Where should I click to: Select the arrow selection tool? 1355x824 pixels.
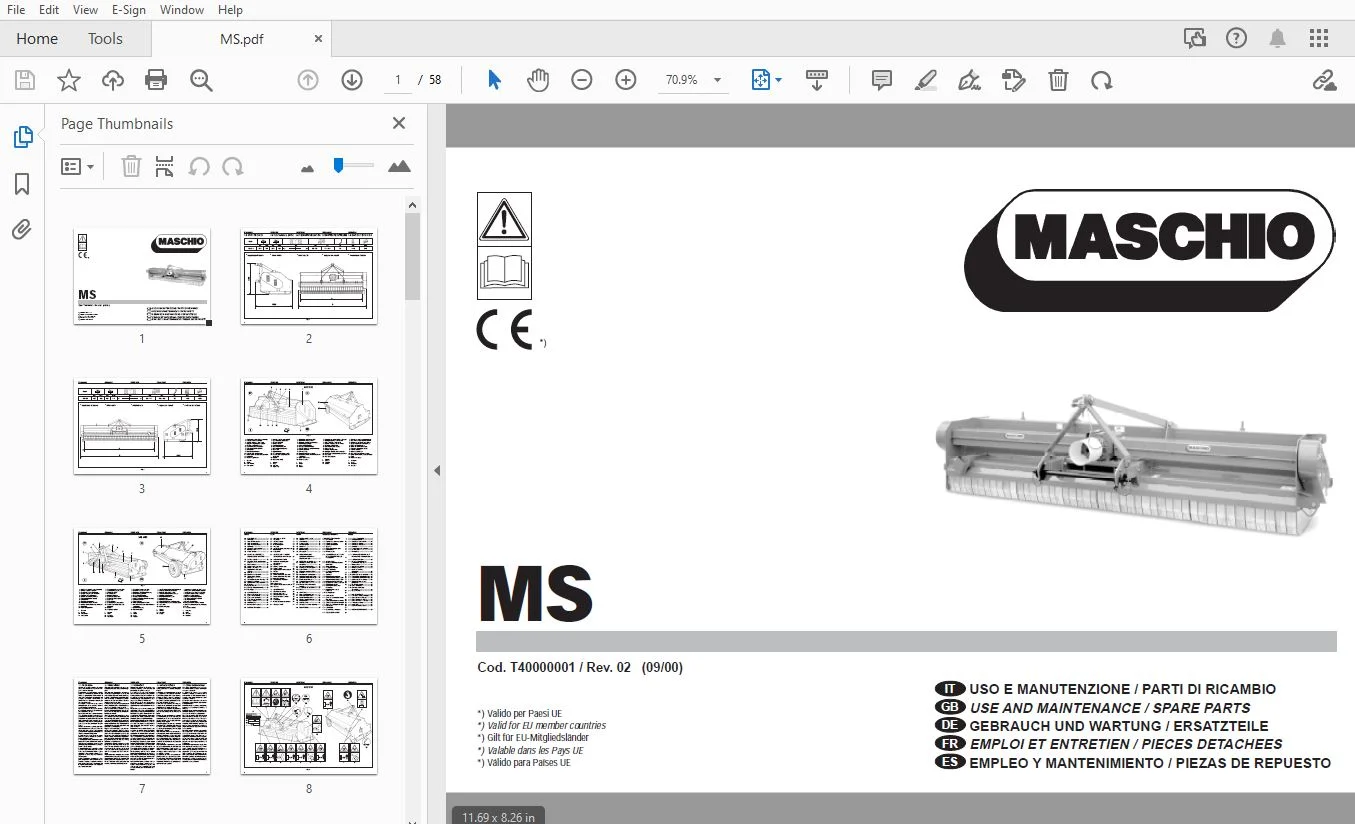point(494,80)
